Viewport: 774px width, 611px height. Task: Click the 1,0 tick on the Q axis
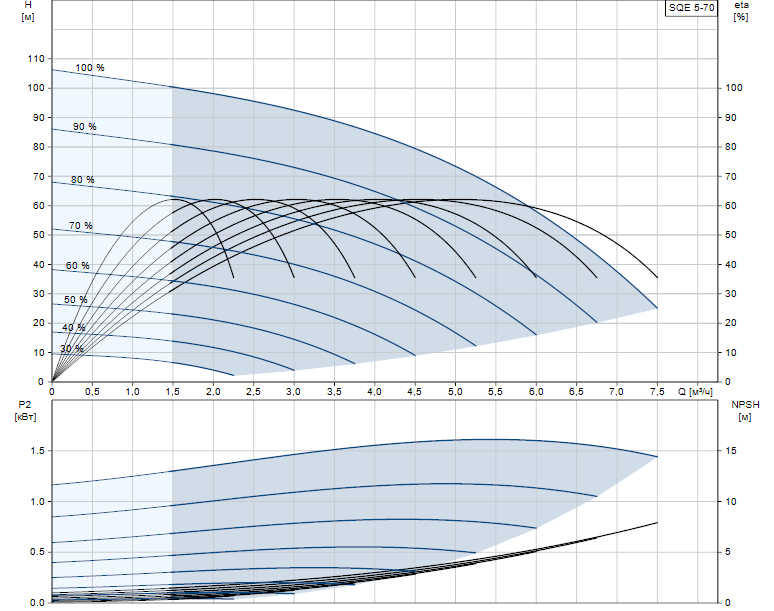tap(132, 392)
